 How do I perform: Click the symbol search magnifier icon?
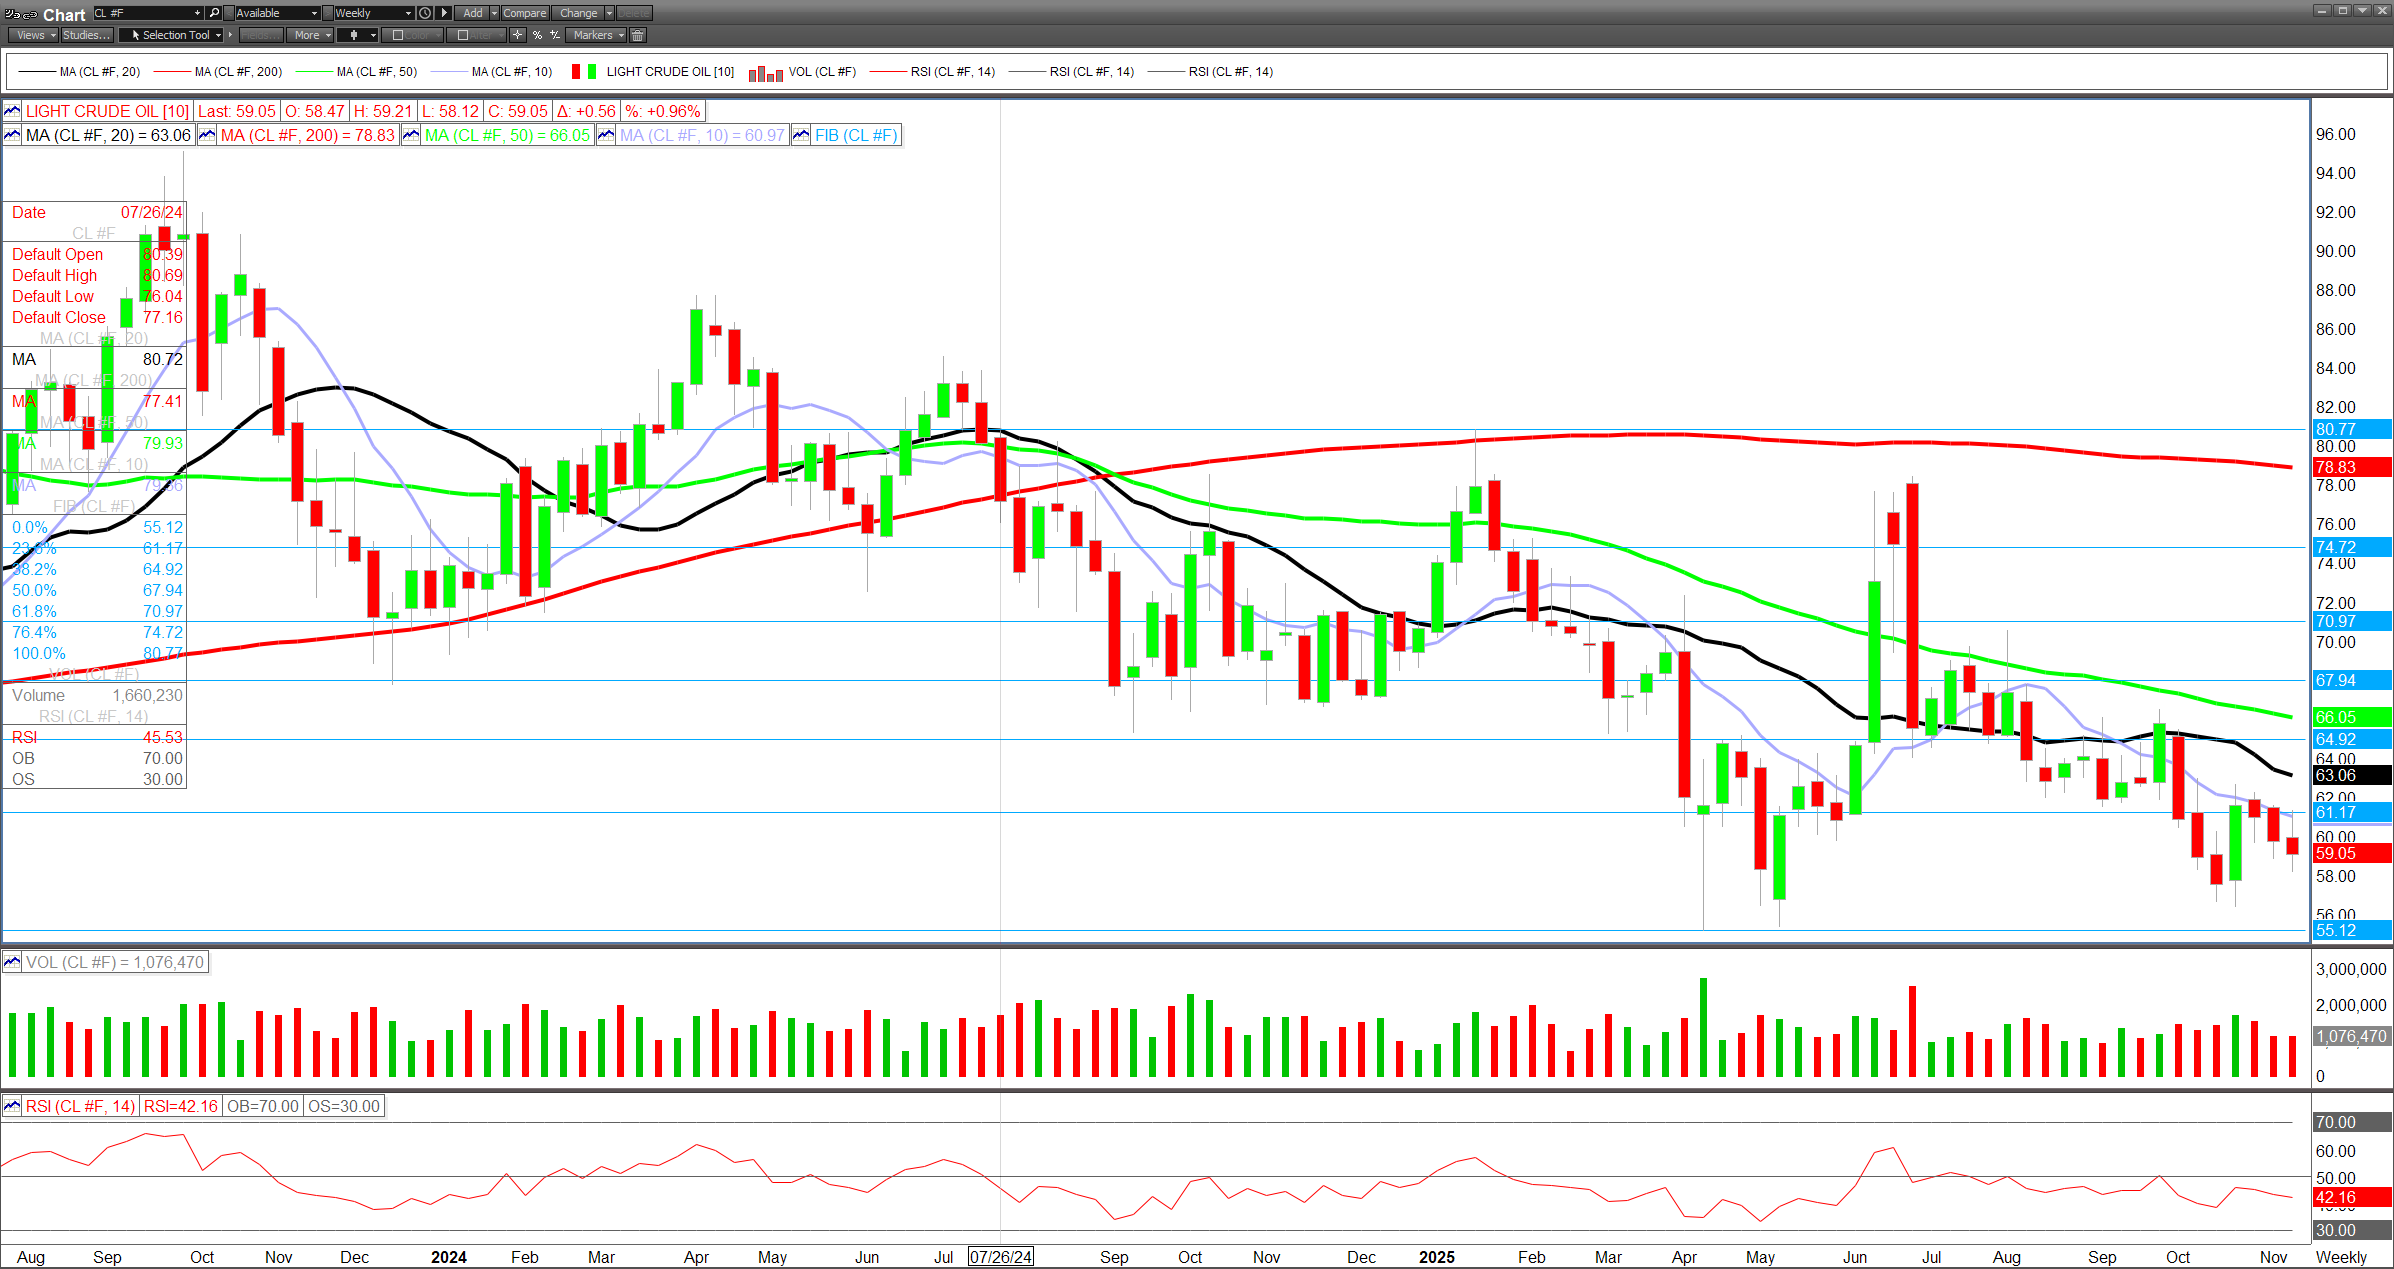(214, 13)
